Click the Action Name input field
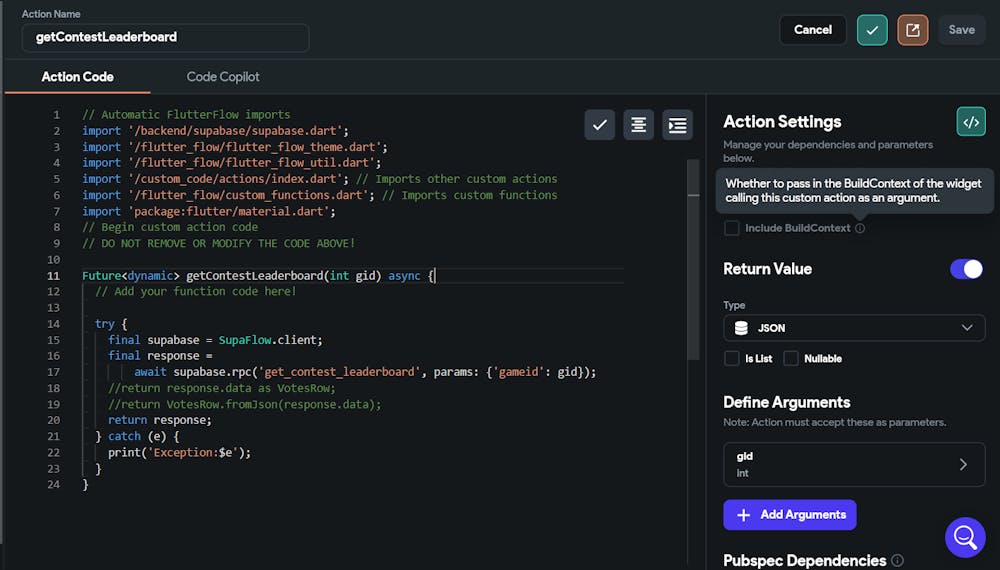The width and height of the screenshot is (1000, 570). click(165, 37)
